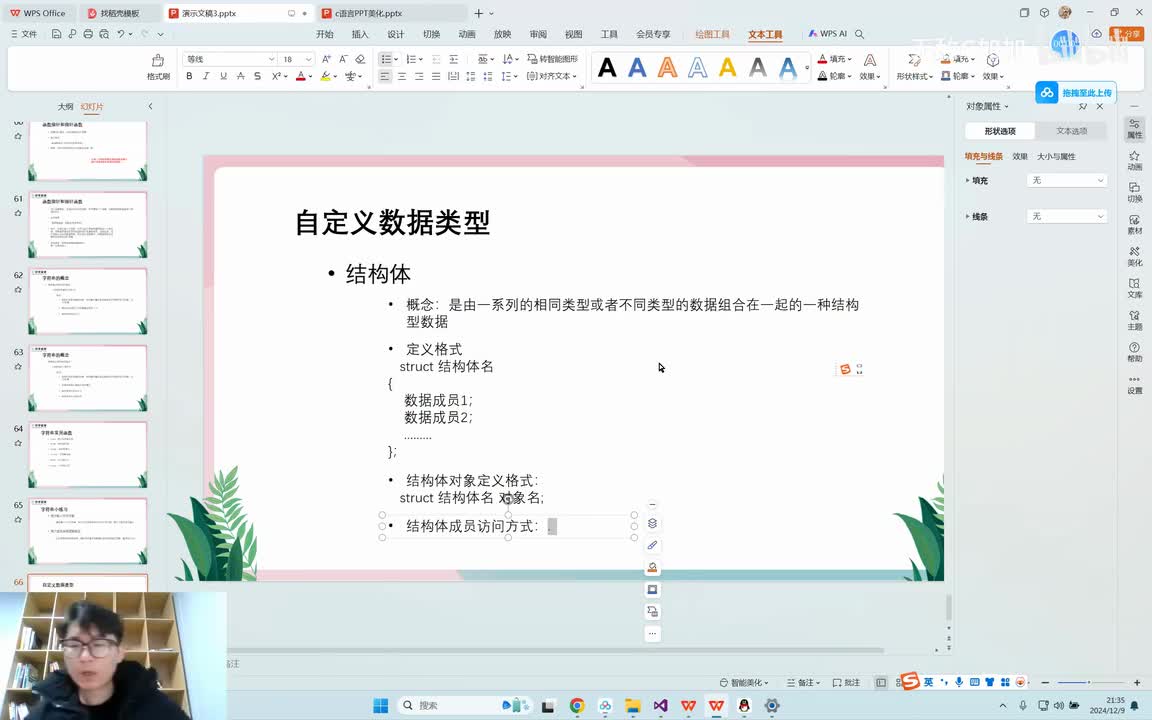Click the undo arrow icon

pos(120,34)
